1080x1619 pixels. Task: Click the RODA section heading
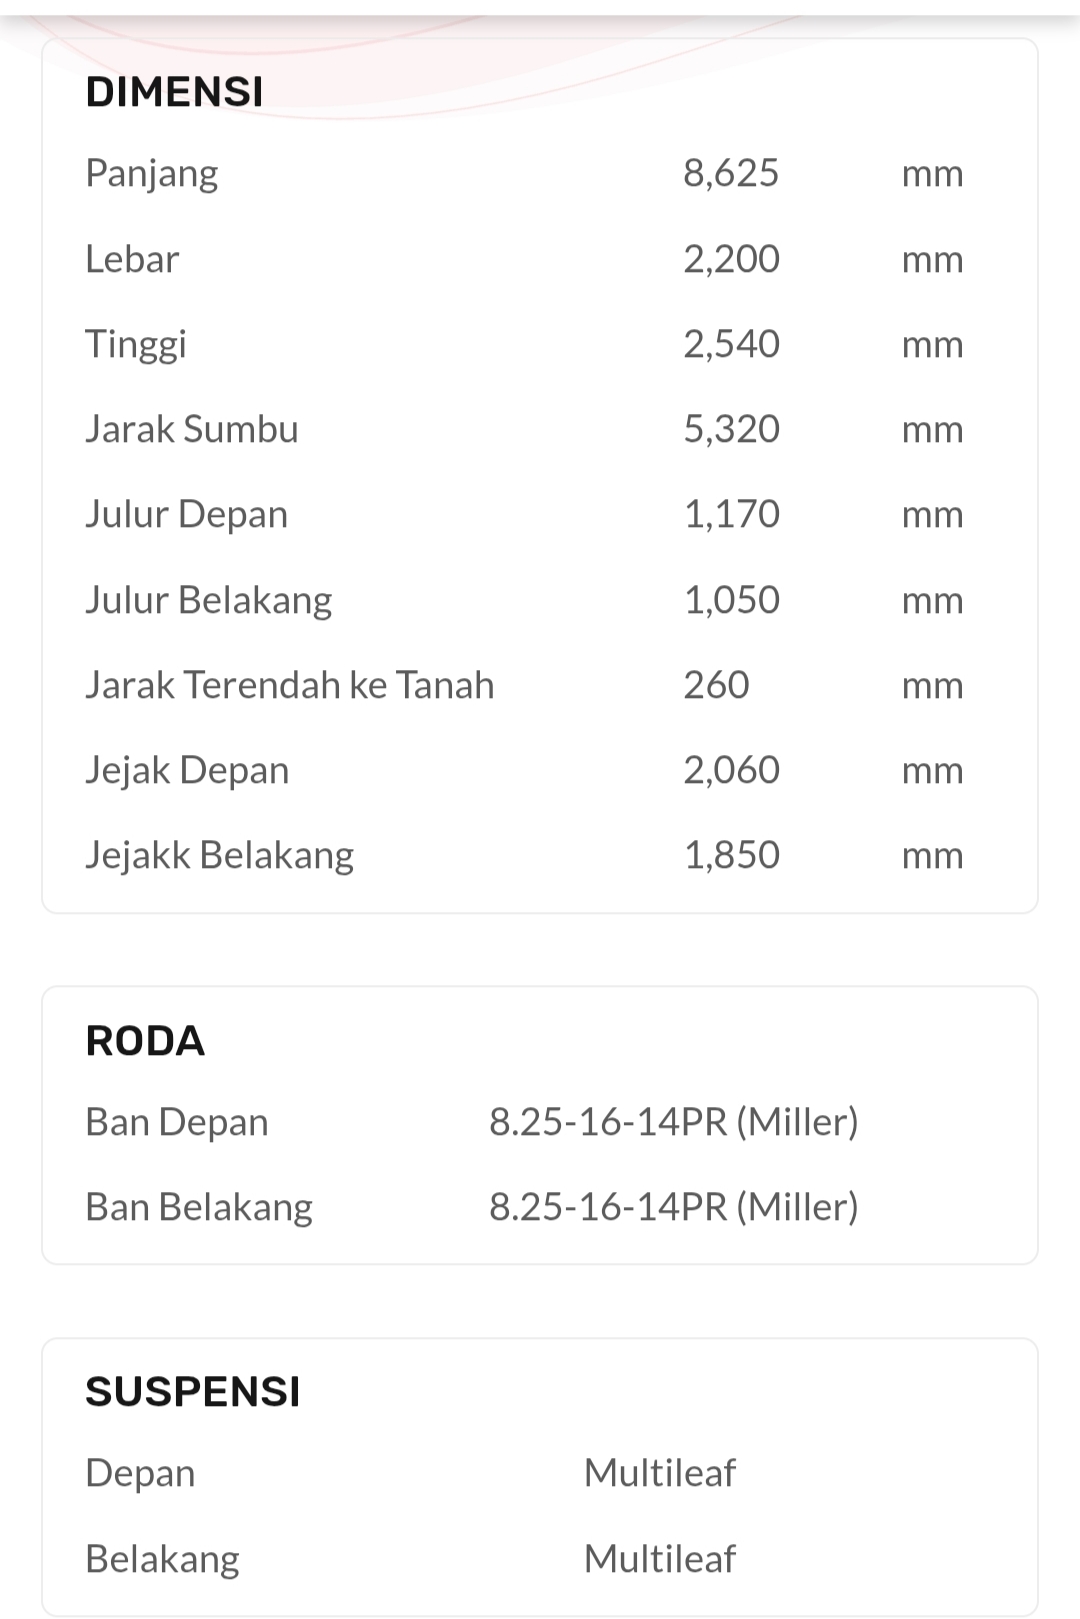click(x=145, y=1041)
